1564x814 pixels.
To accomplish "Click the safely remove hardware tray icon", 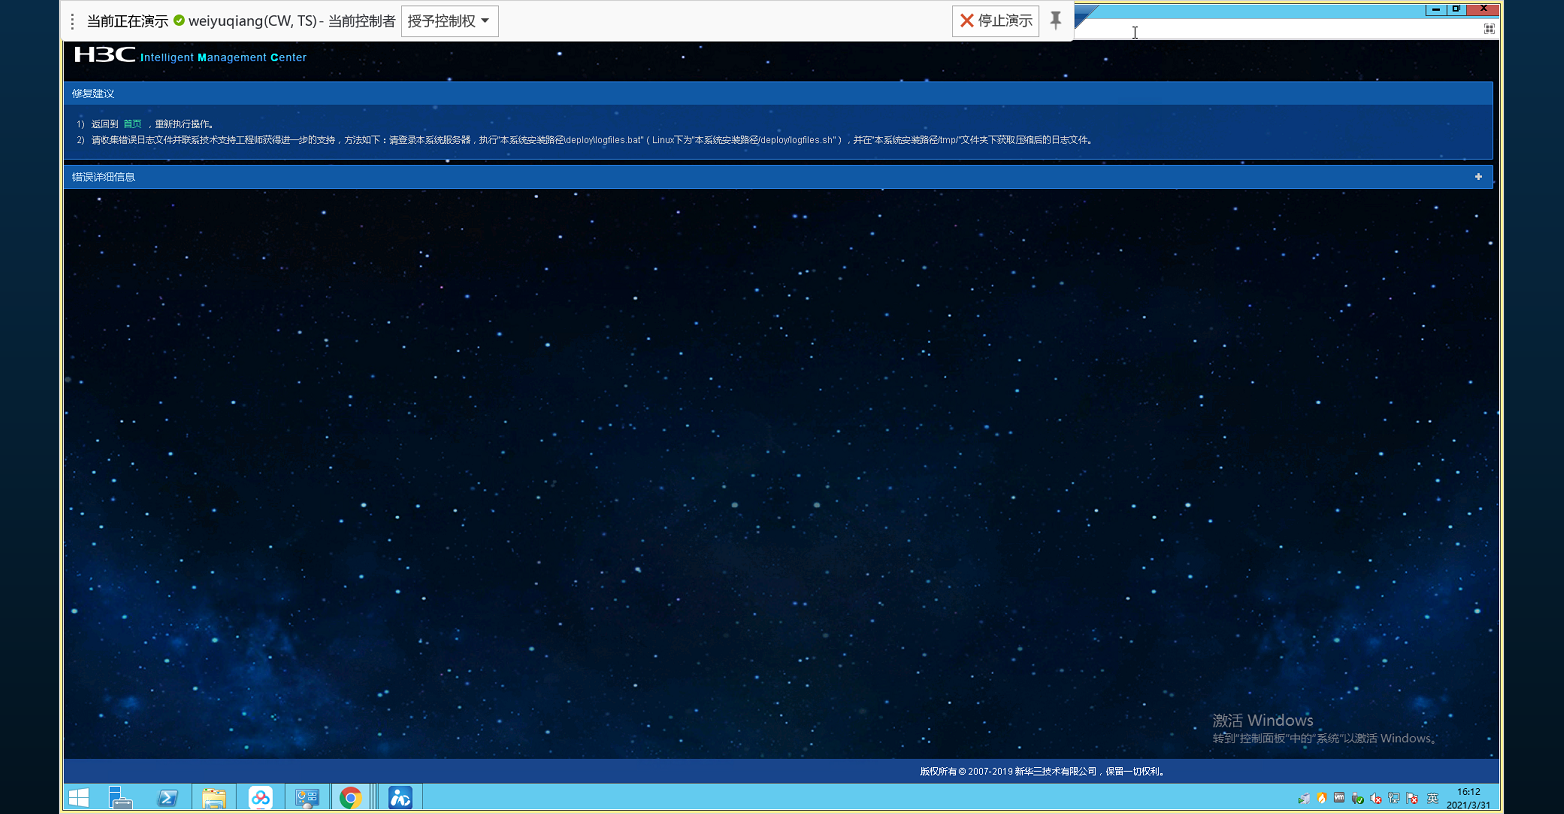I will click(x=1357, y=798).
